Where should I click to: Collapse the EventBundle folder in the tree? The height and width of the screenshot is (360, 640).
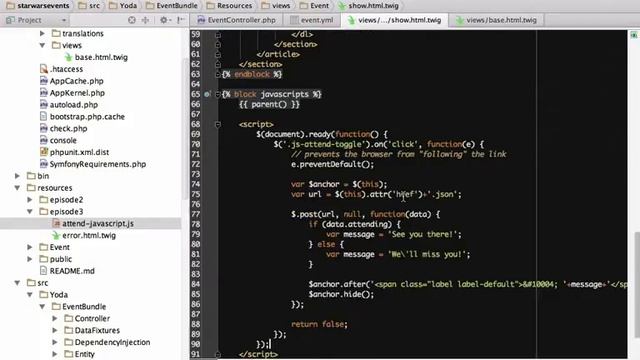pos(42,306)
